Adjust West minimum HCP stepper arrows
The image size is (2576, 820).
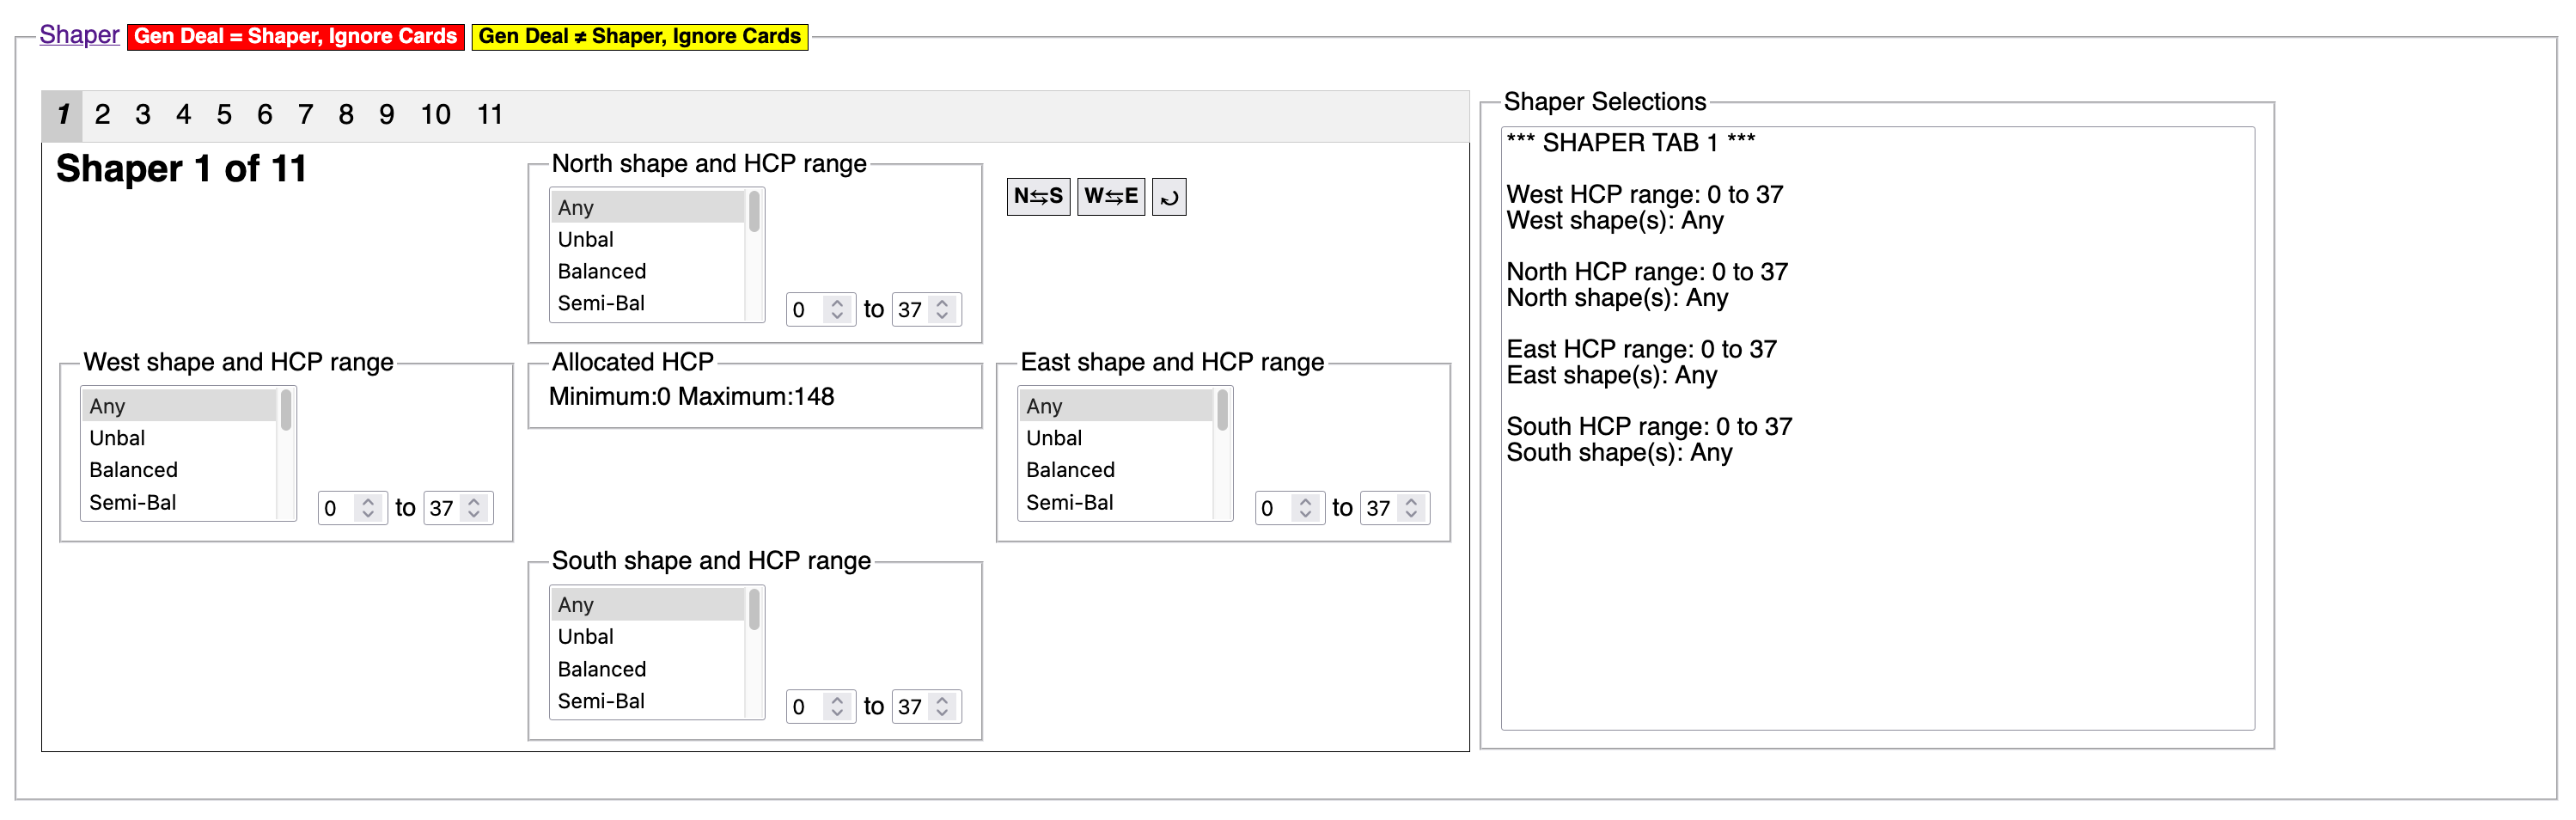[x=368, y=508]
